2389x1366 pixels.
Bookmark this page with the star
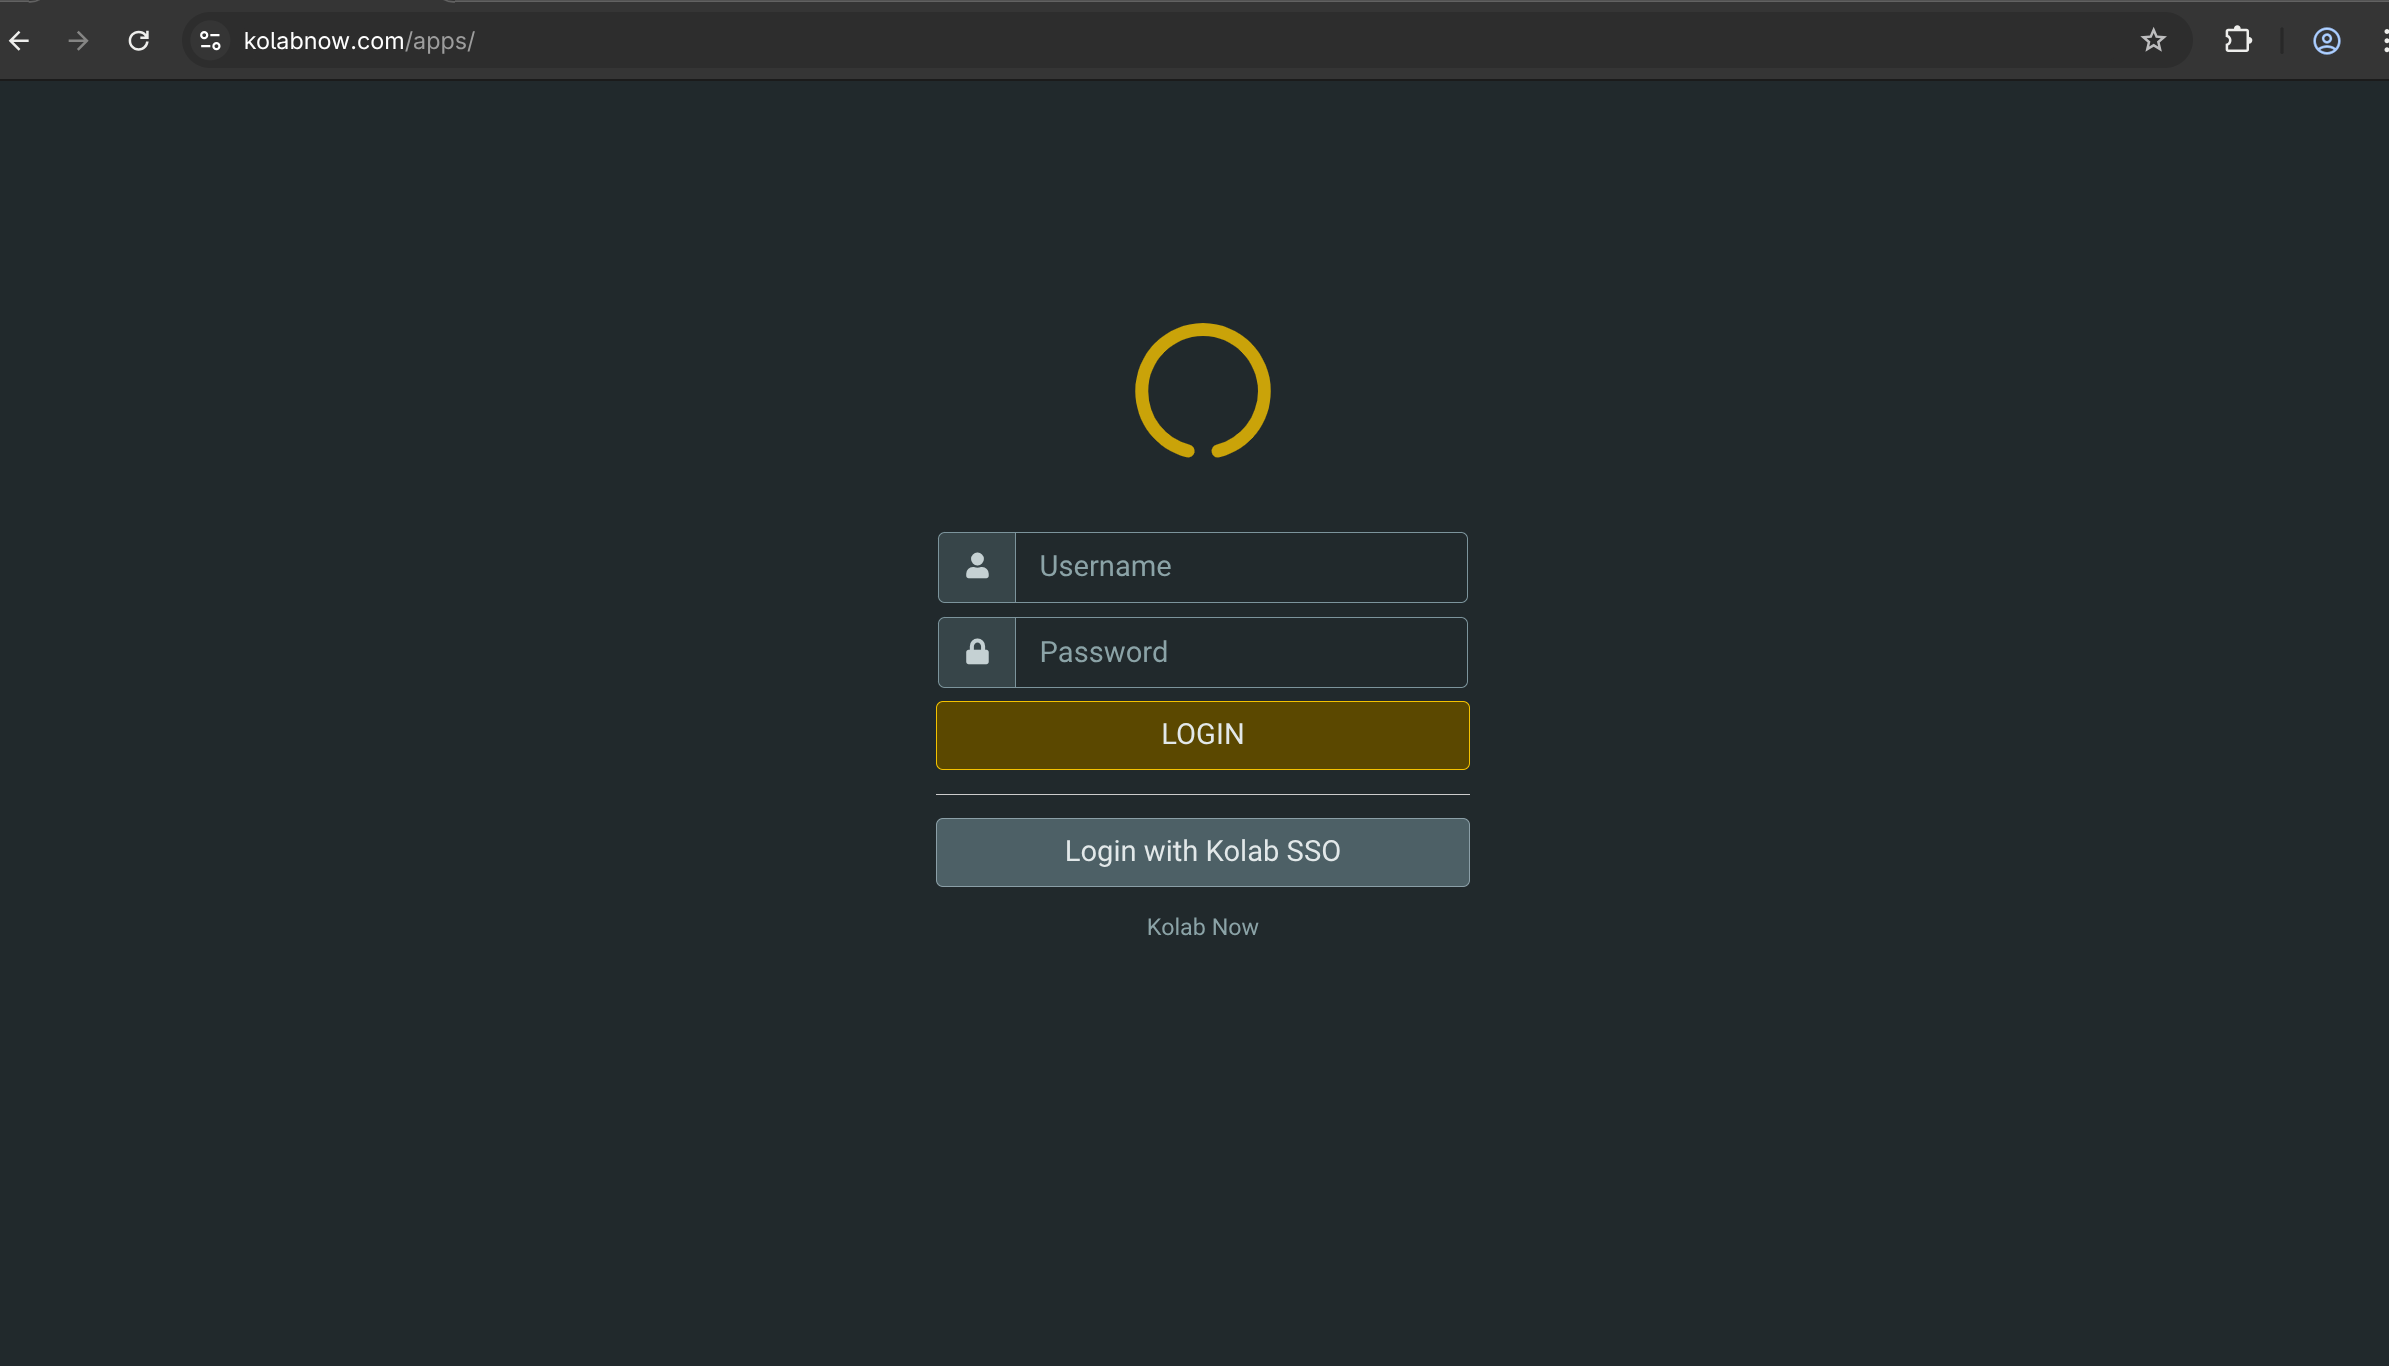[x=2153, y=41]
